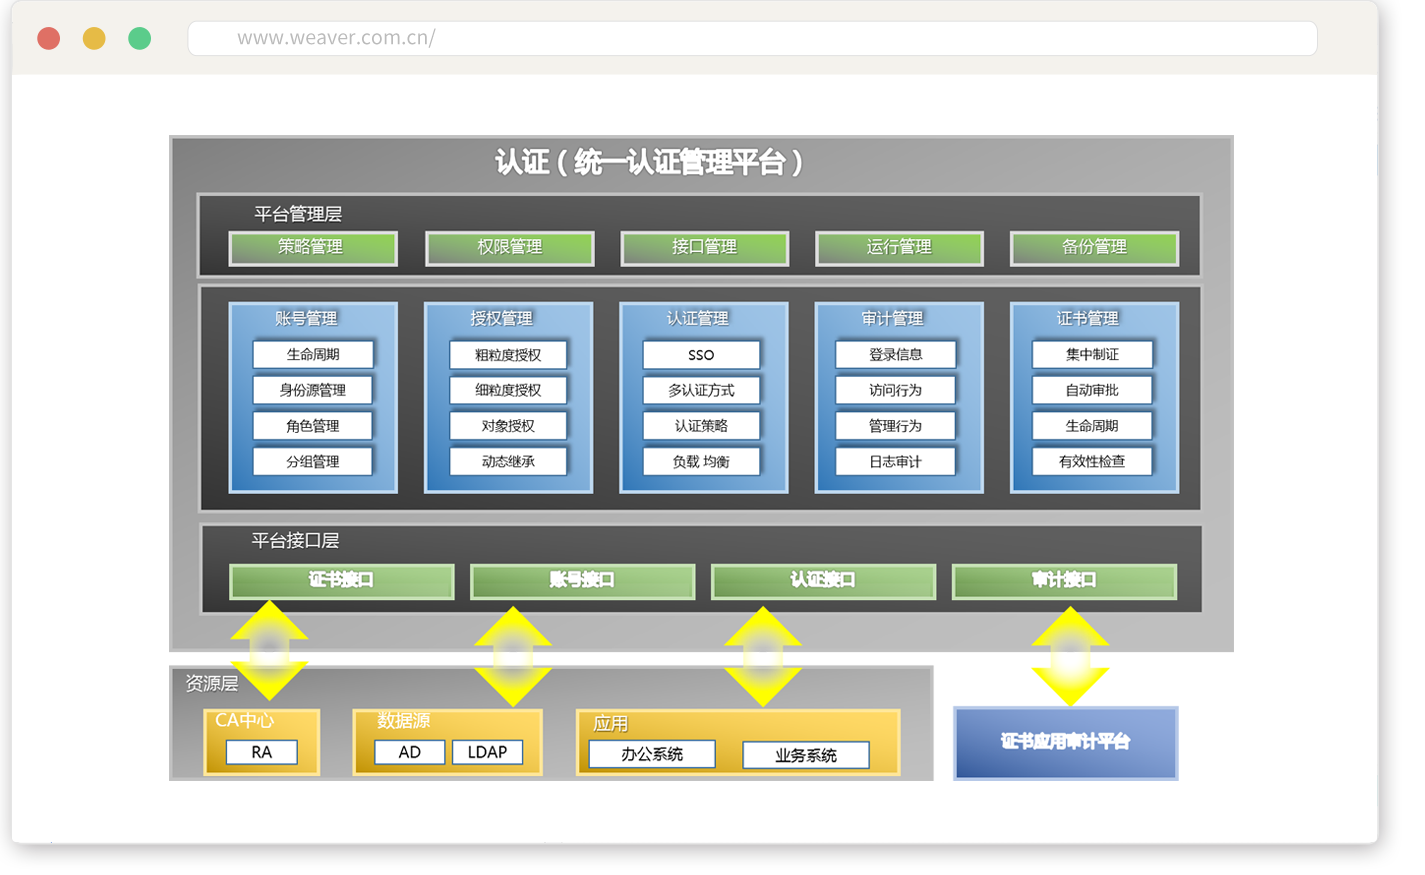
Task: Click the www.weaver.com.cn address bar
Action: pyautogui.click(x=751, y=38)
